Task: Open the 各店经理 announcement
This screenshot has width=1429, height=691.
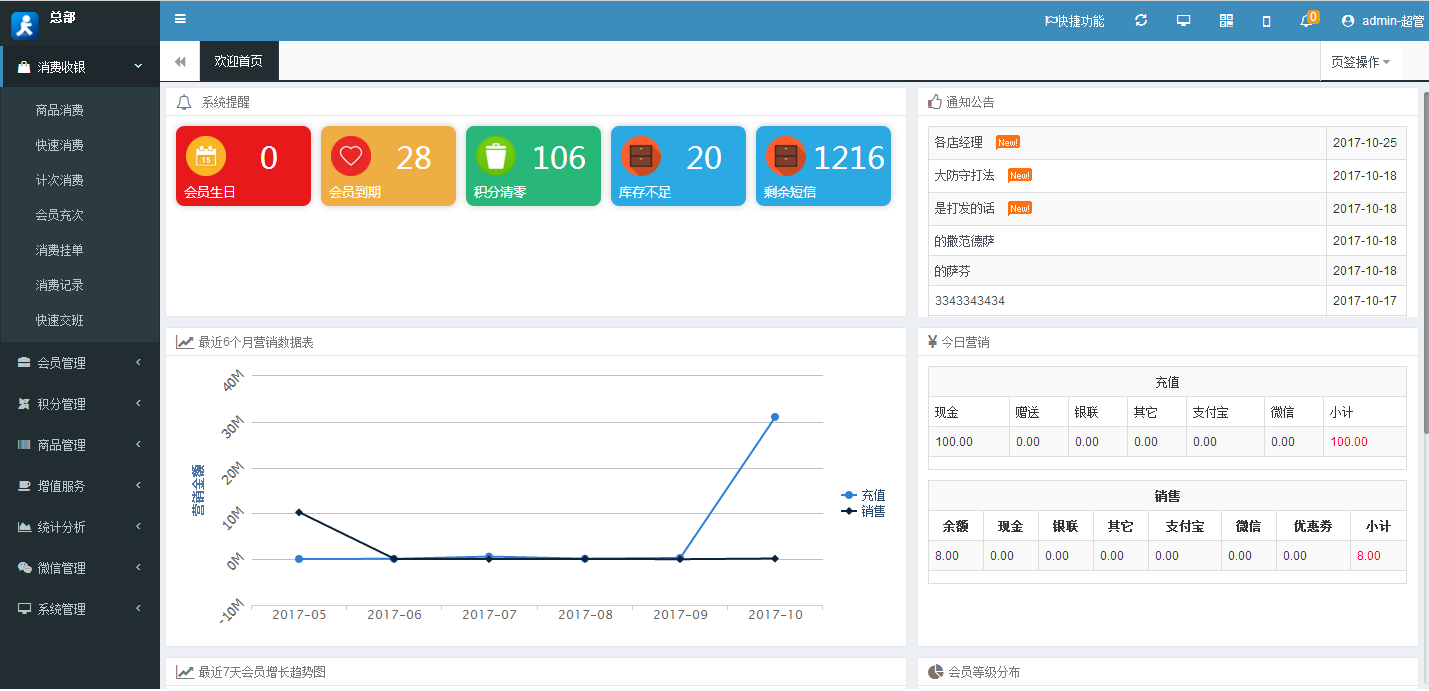Action: [x=958, y=143]
